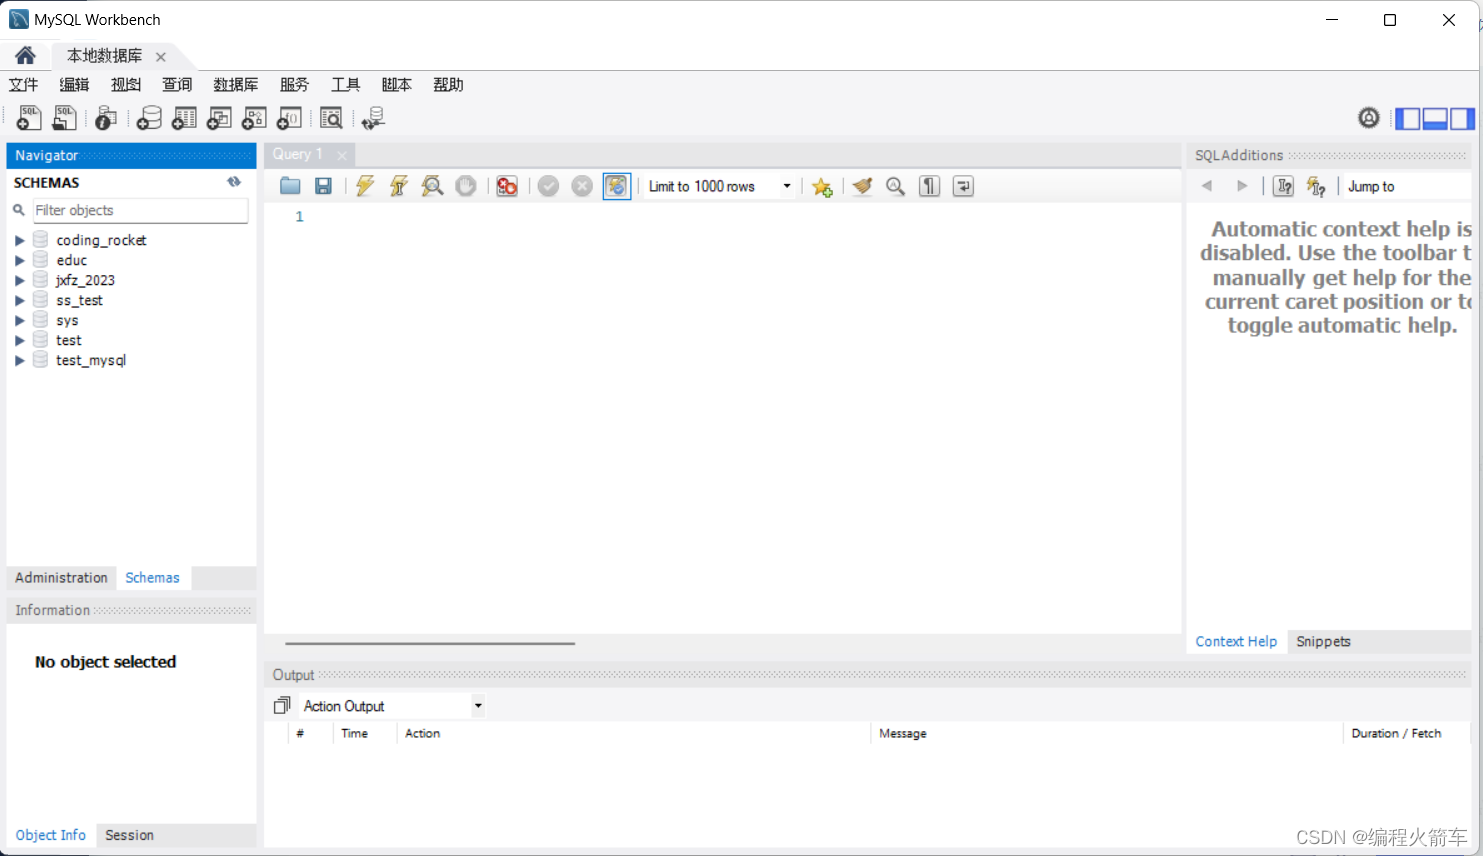Expand the educ schema
This screenshot has height=856, width=1483.
click(19, 260)
